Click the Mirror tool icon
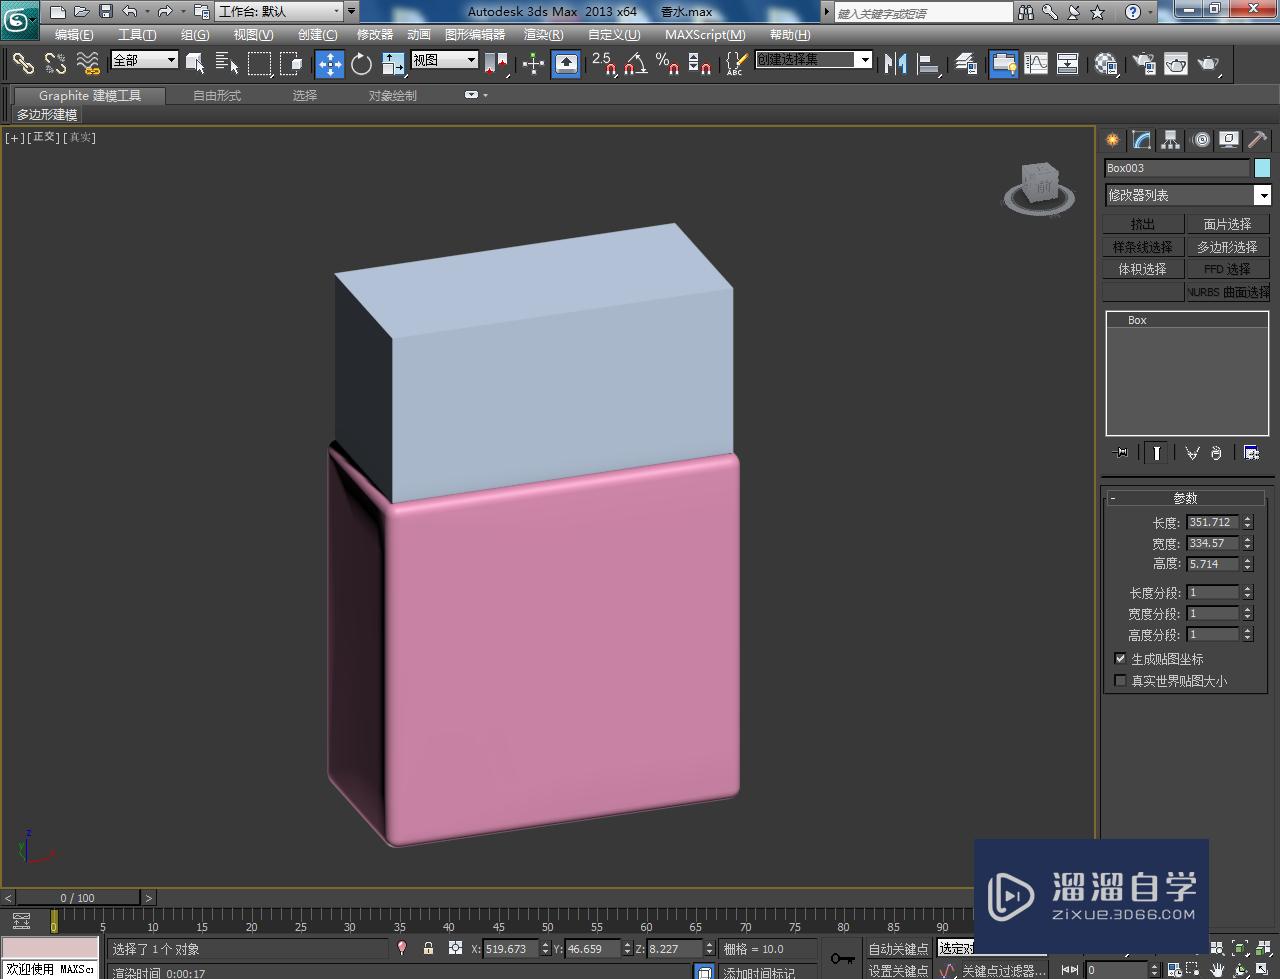This screenshot has width=1280, height=979. 896,64
